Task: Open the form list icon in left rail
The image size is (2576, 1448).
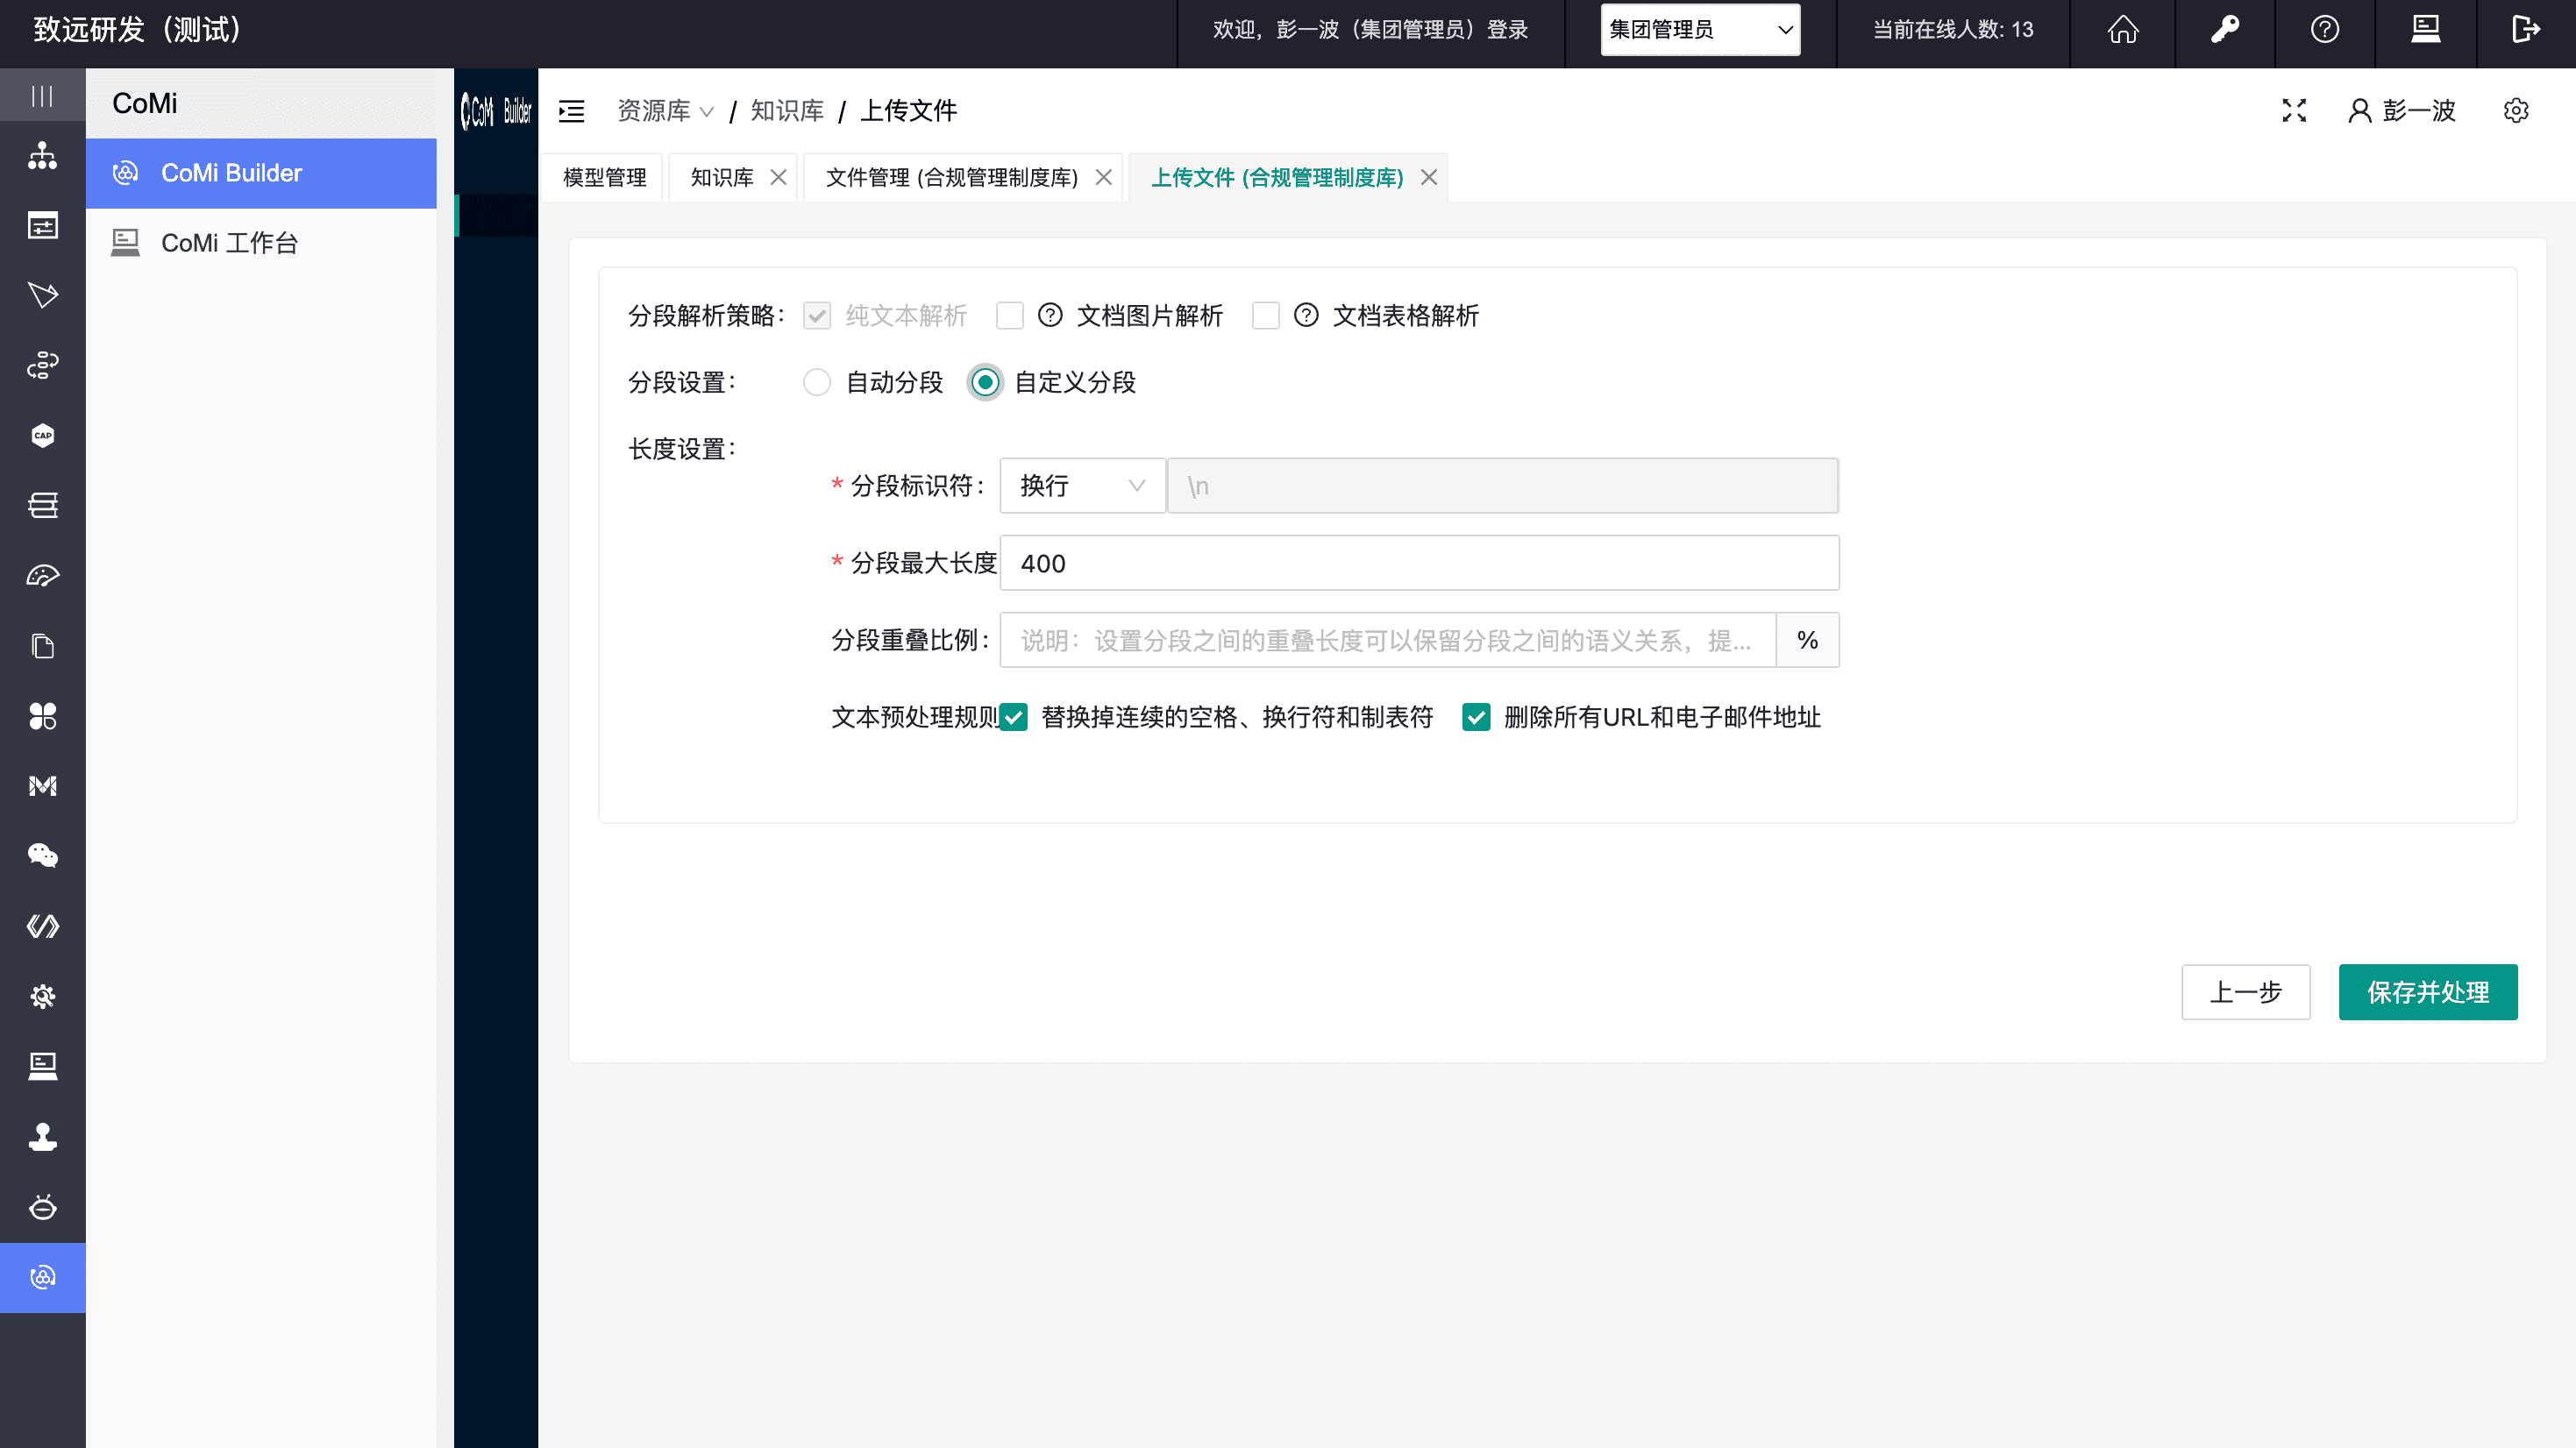Action: pyautogui.click(x=42, y=226)
